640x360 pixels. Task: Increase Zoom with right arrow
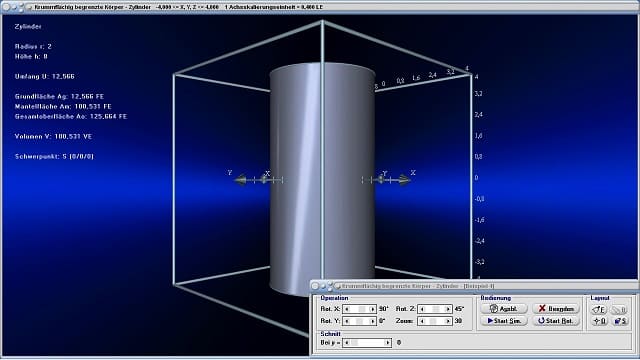coord(448,321)
